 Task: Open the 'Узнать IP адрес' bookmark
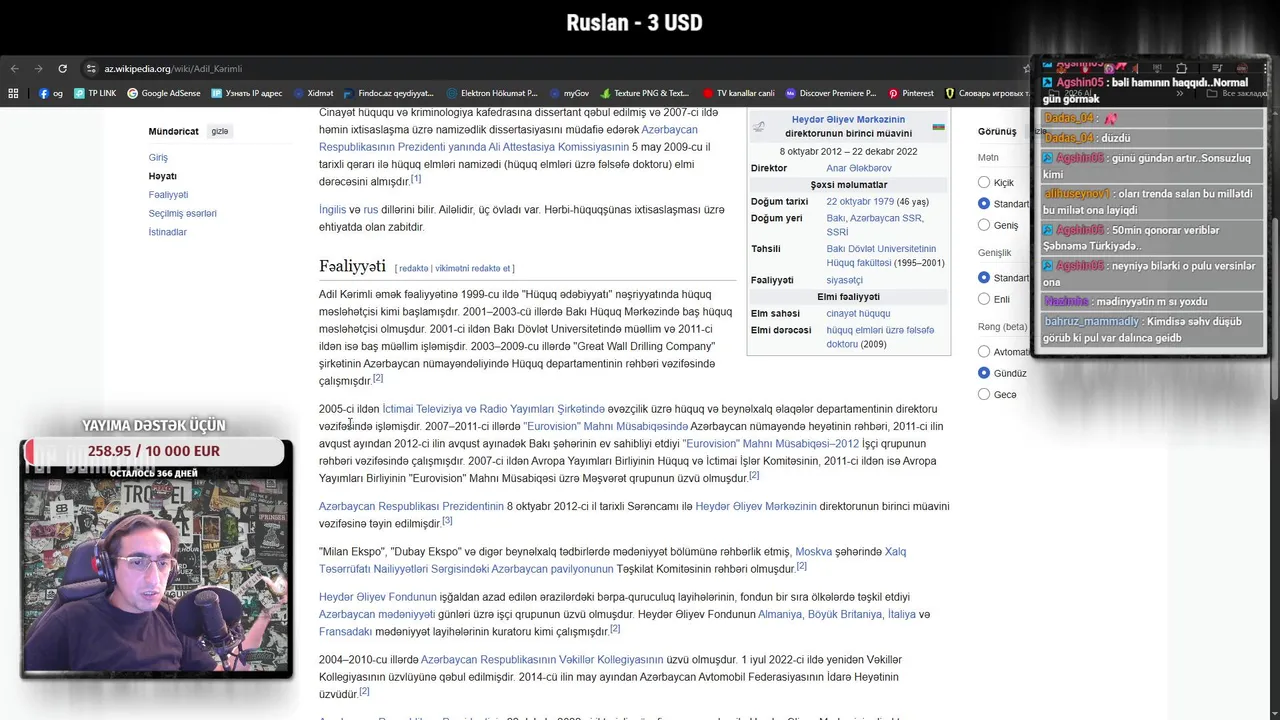[x=247, y=93]
